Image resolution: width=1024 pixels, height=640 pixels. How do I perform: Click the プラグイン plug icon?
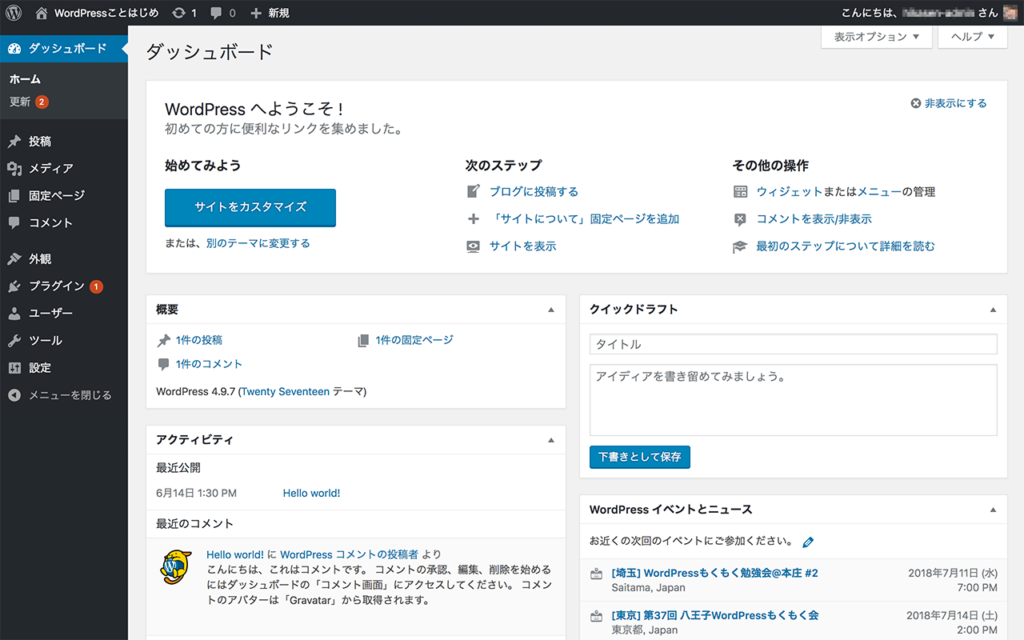[x=14, y=286]
